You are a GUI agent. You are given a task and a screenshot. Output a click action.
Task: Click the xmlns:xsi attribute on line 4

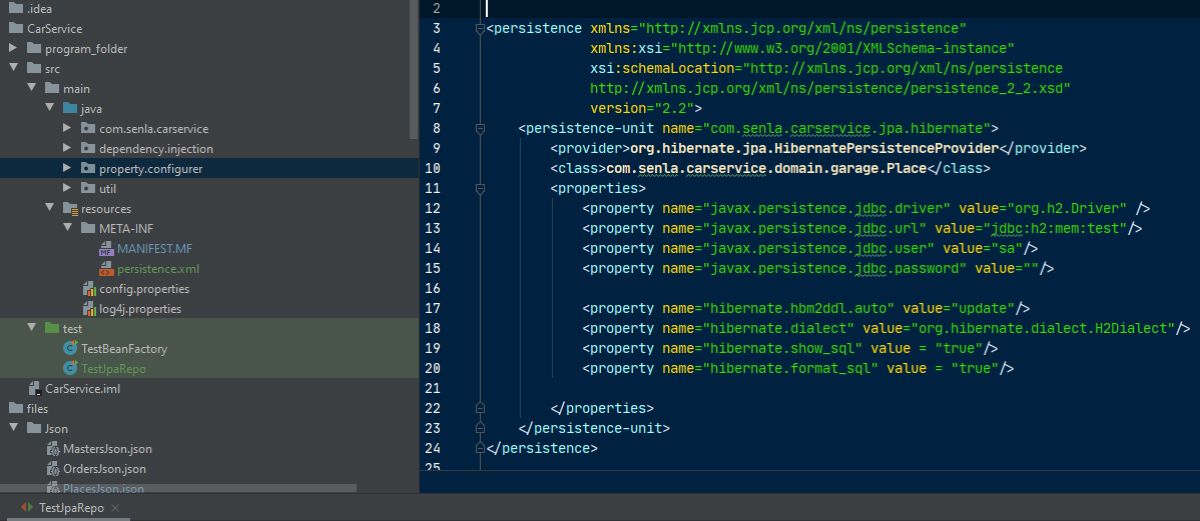(x=803, y=48)
